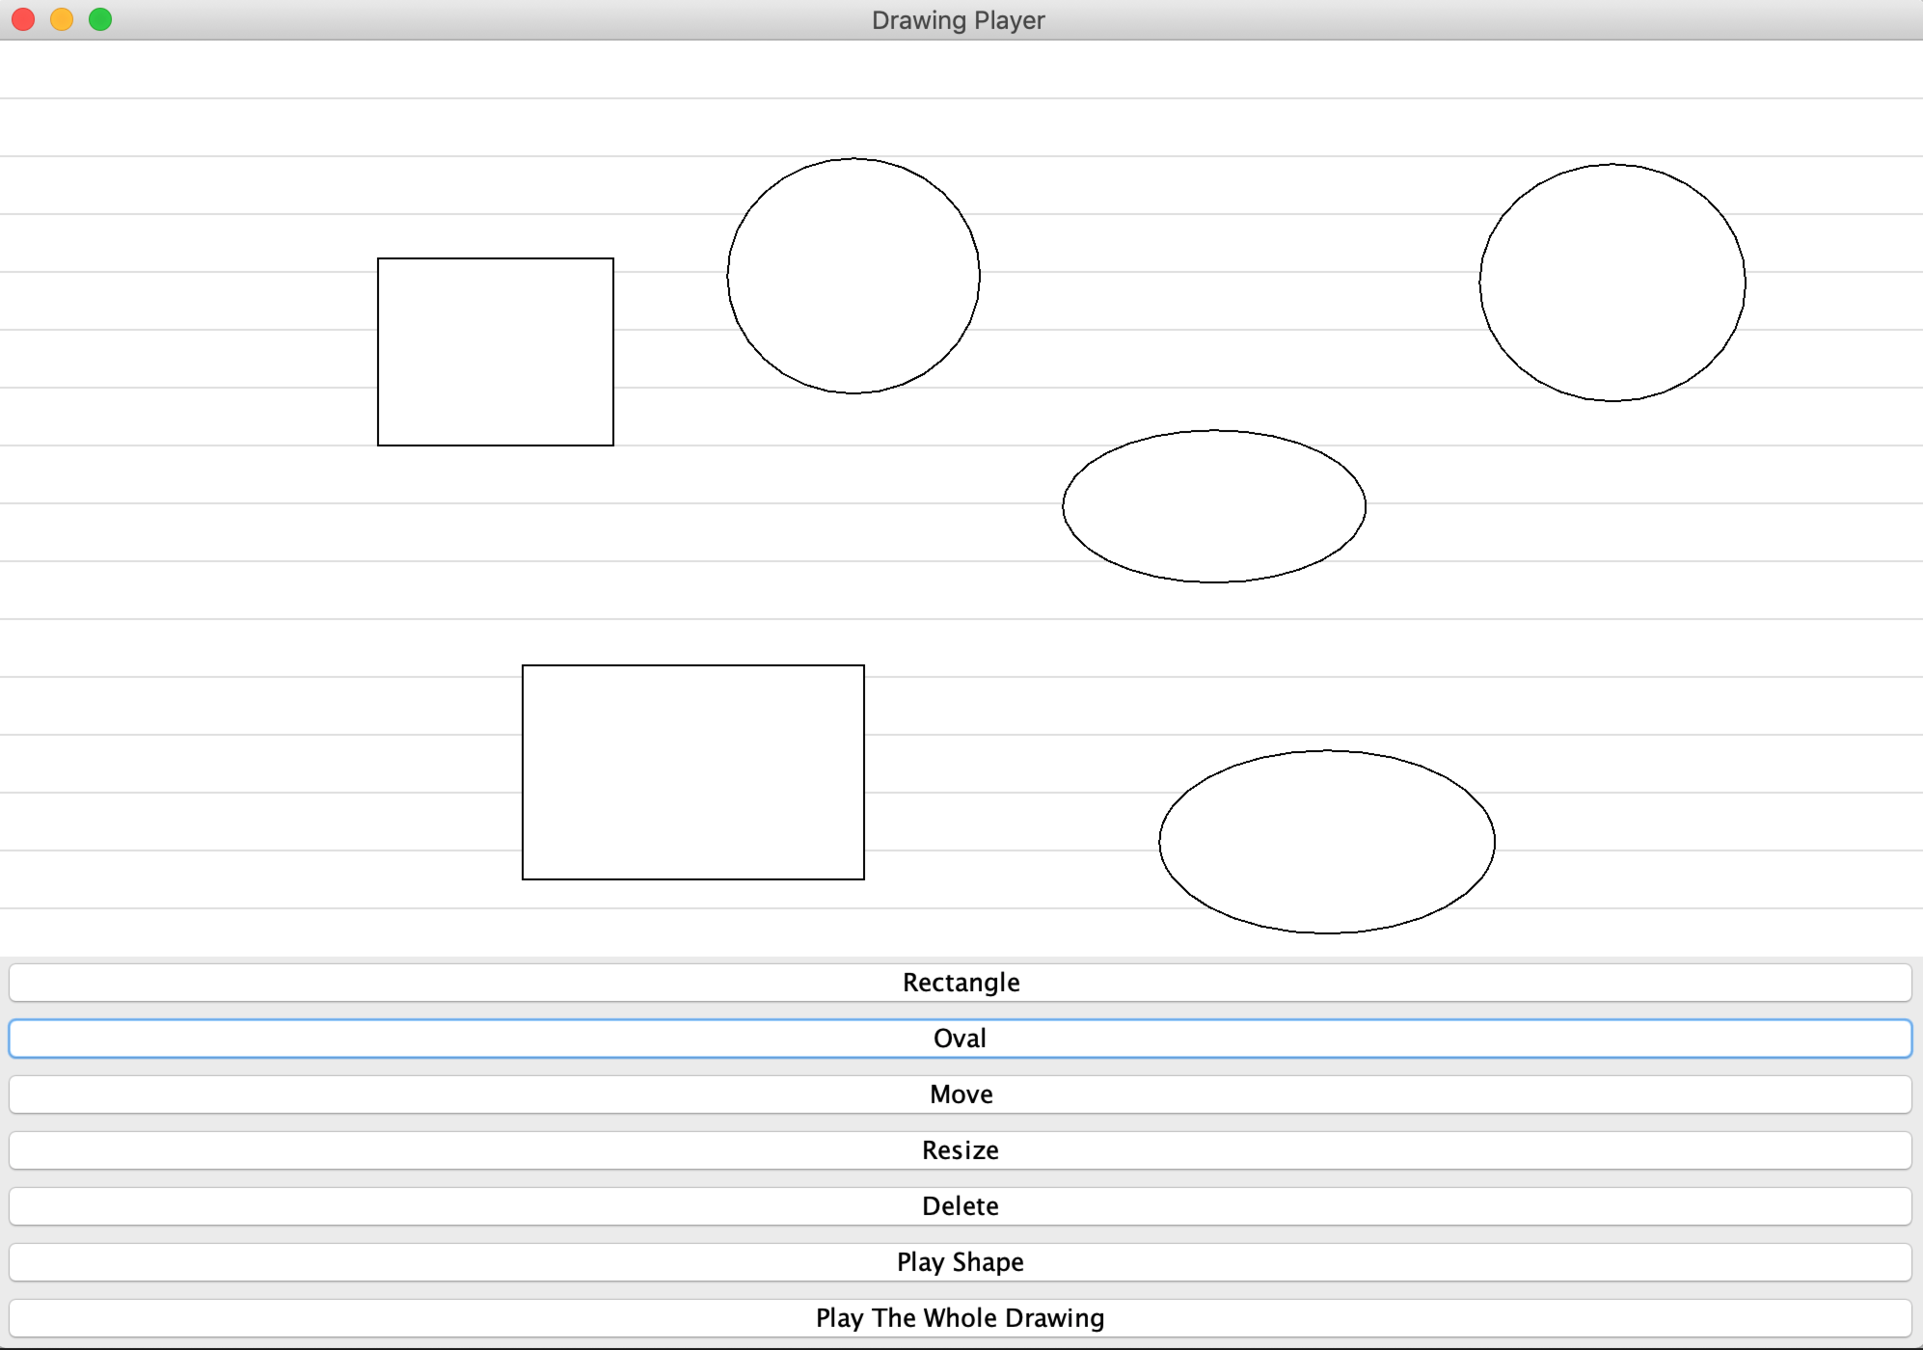Select the large bottom rectangle shape
The image size is (1923, 1350).
pos(693,772)
